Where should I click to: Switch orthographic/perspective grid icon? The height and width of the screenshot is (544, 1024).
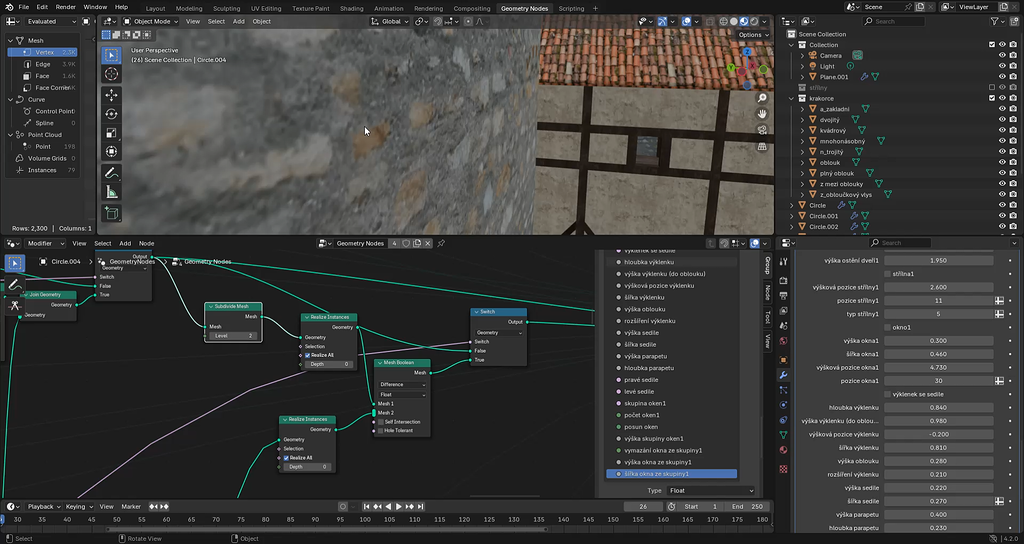(x=762, y=146)
